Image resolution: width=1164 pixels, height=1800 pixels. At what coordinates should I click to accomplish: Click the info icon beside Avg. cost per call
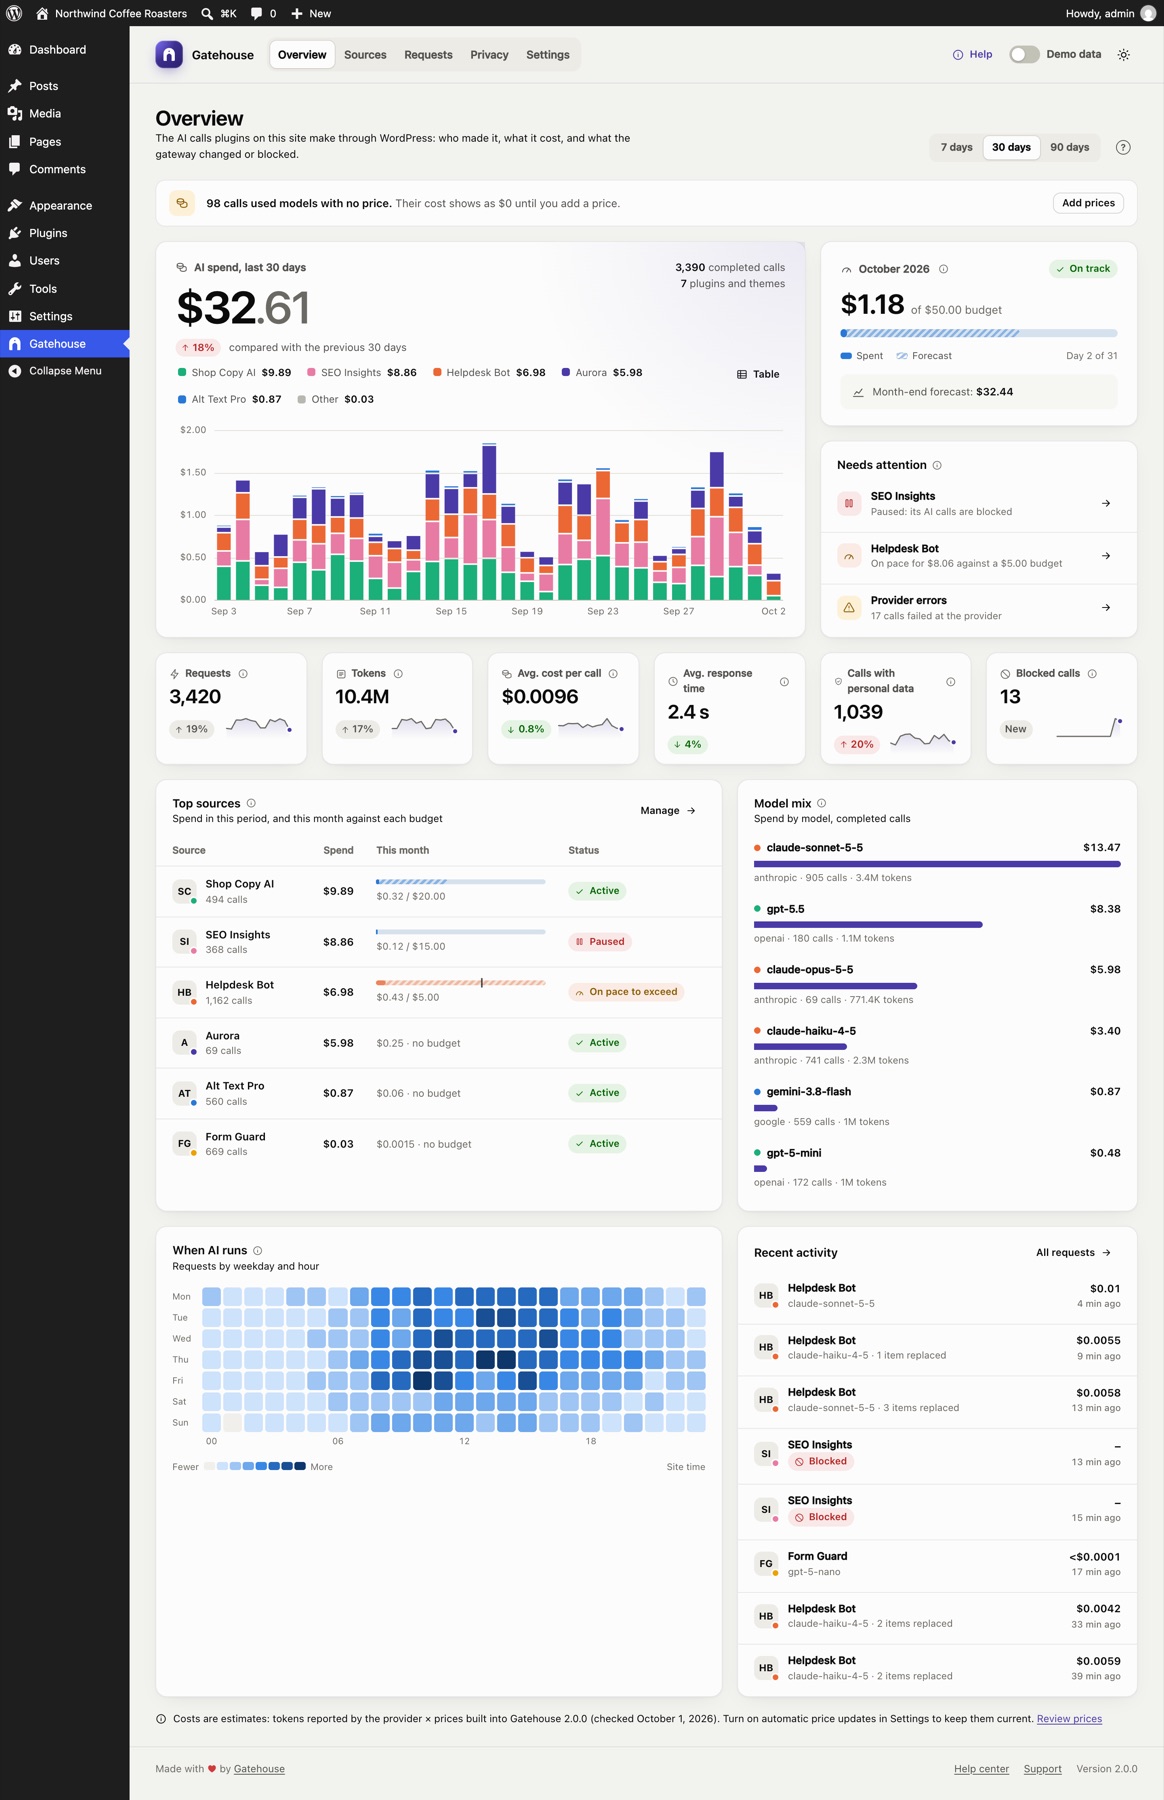pos(613,674)
